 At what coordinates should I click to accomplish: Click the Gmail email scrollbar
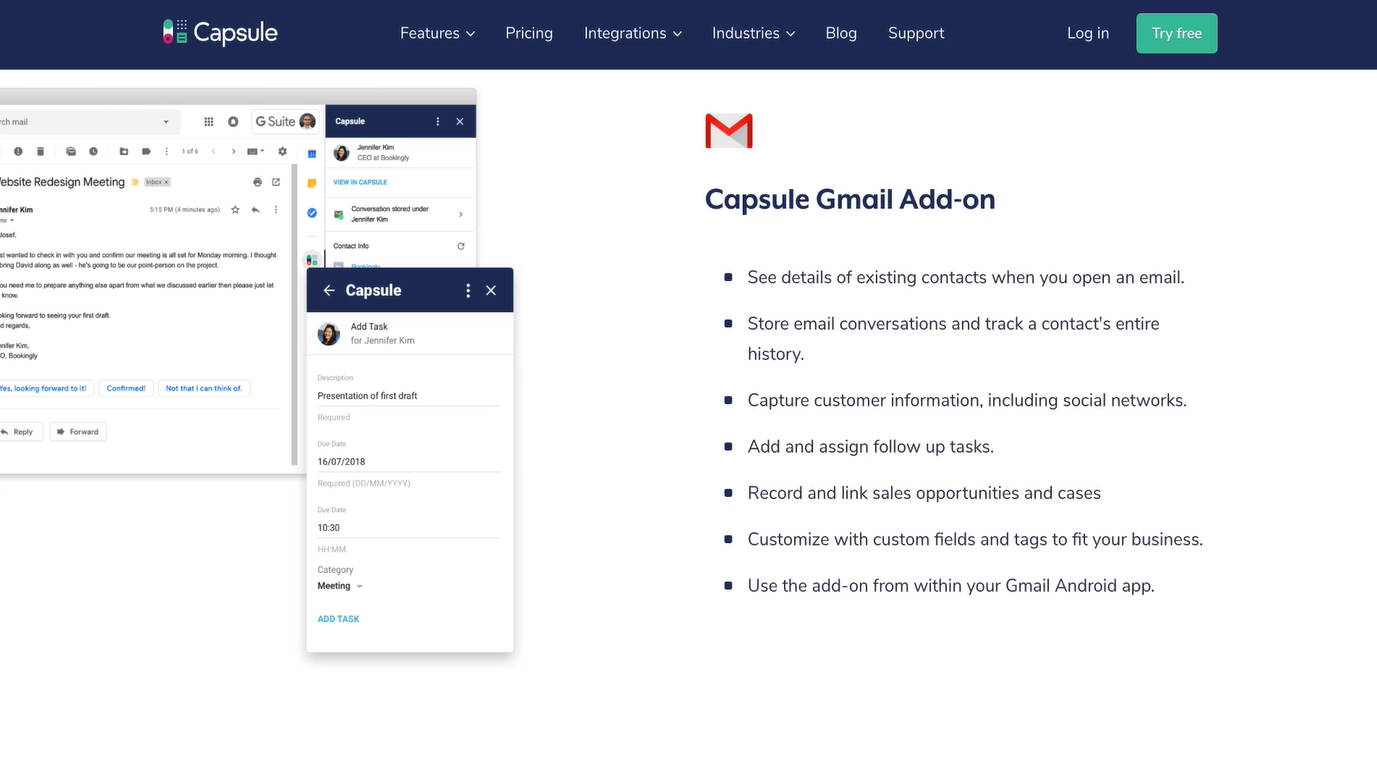pyautogui.click(x=294, y=315)
